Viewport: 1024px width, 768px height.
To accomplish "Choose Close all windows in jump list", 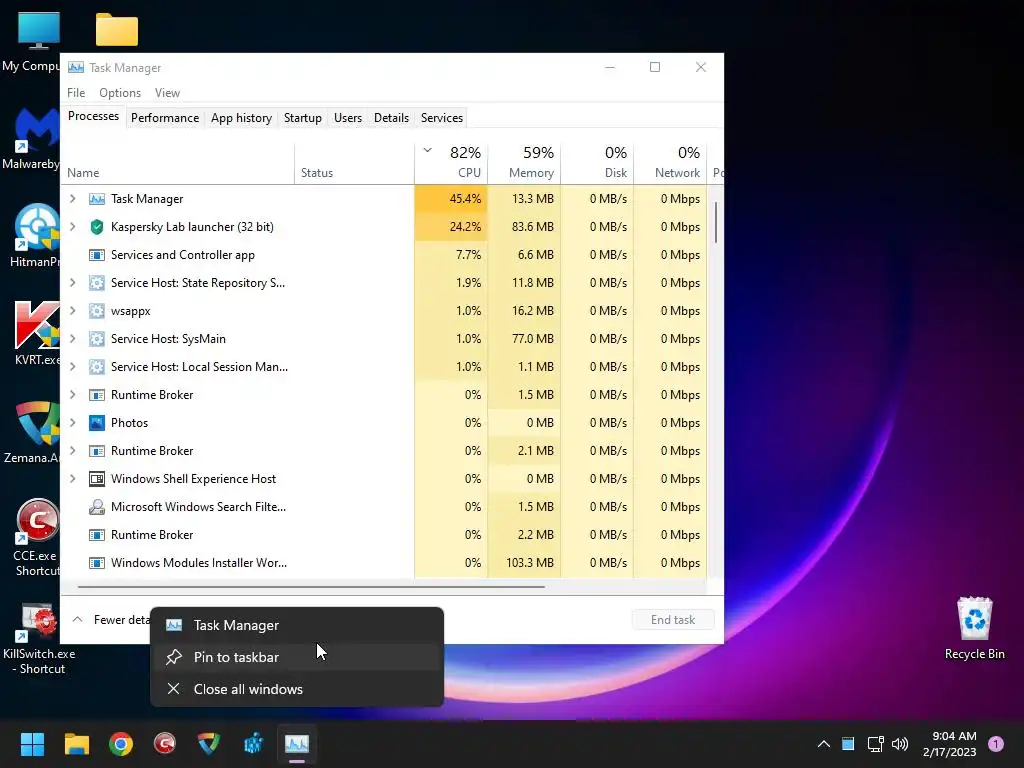I will 297,689.
